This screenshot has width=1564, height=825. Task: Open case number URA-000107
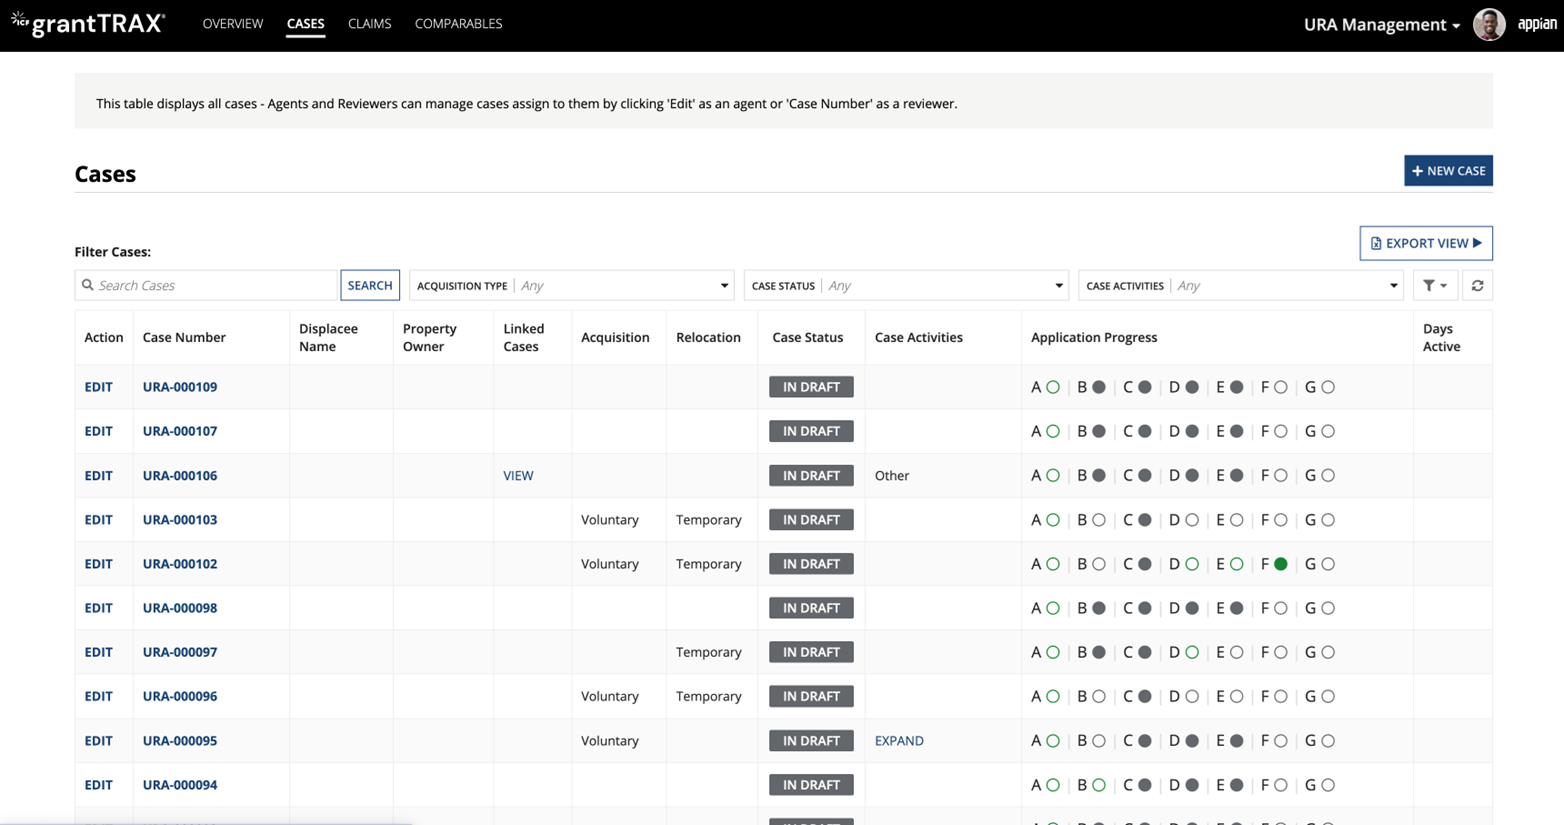click(180, 431)
